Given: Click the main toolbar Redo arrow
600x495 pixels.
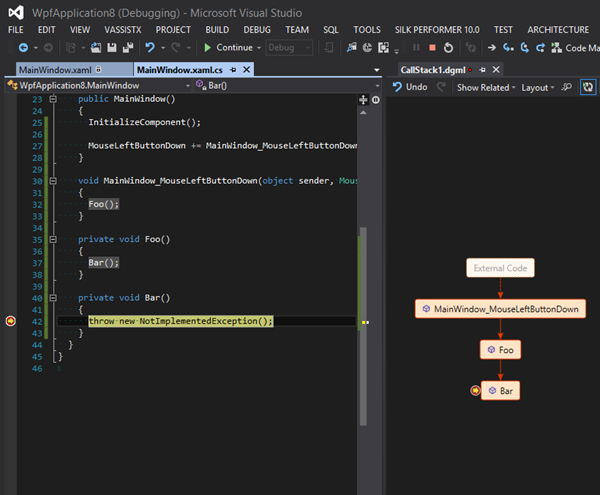Looking at the screenshot, I should [x=176, y=48].
